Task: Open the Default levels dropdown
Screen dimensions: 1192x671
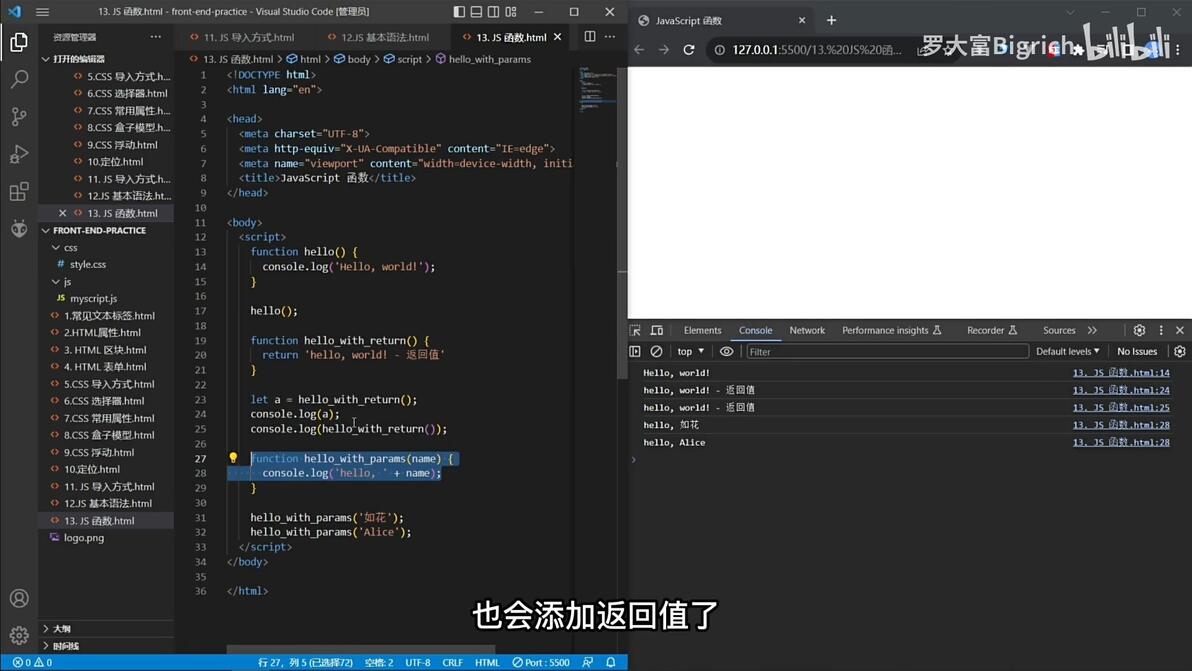Action: pyautogui.click(x=1067, y=352)
